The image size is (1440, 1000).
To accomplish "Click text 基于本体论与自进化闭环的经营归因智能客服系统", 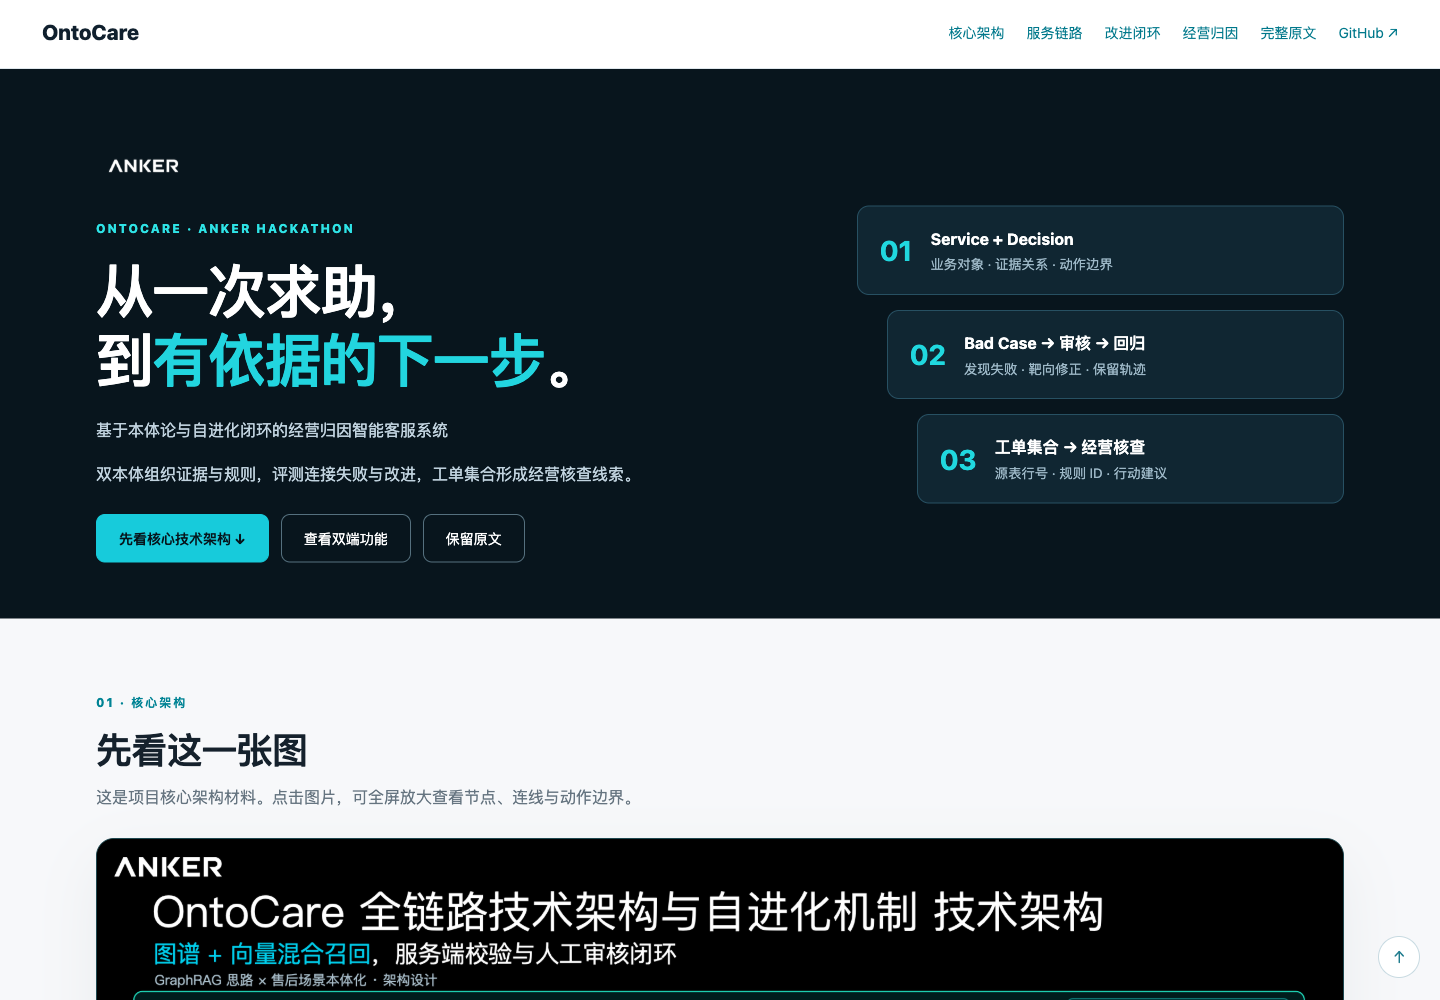I will [272, 430].
